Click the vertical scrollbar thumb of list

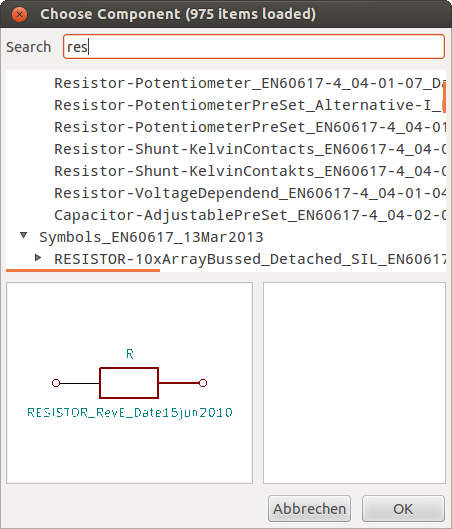tap(444, 97)
